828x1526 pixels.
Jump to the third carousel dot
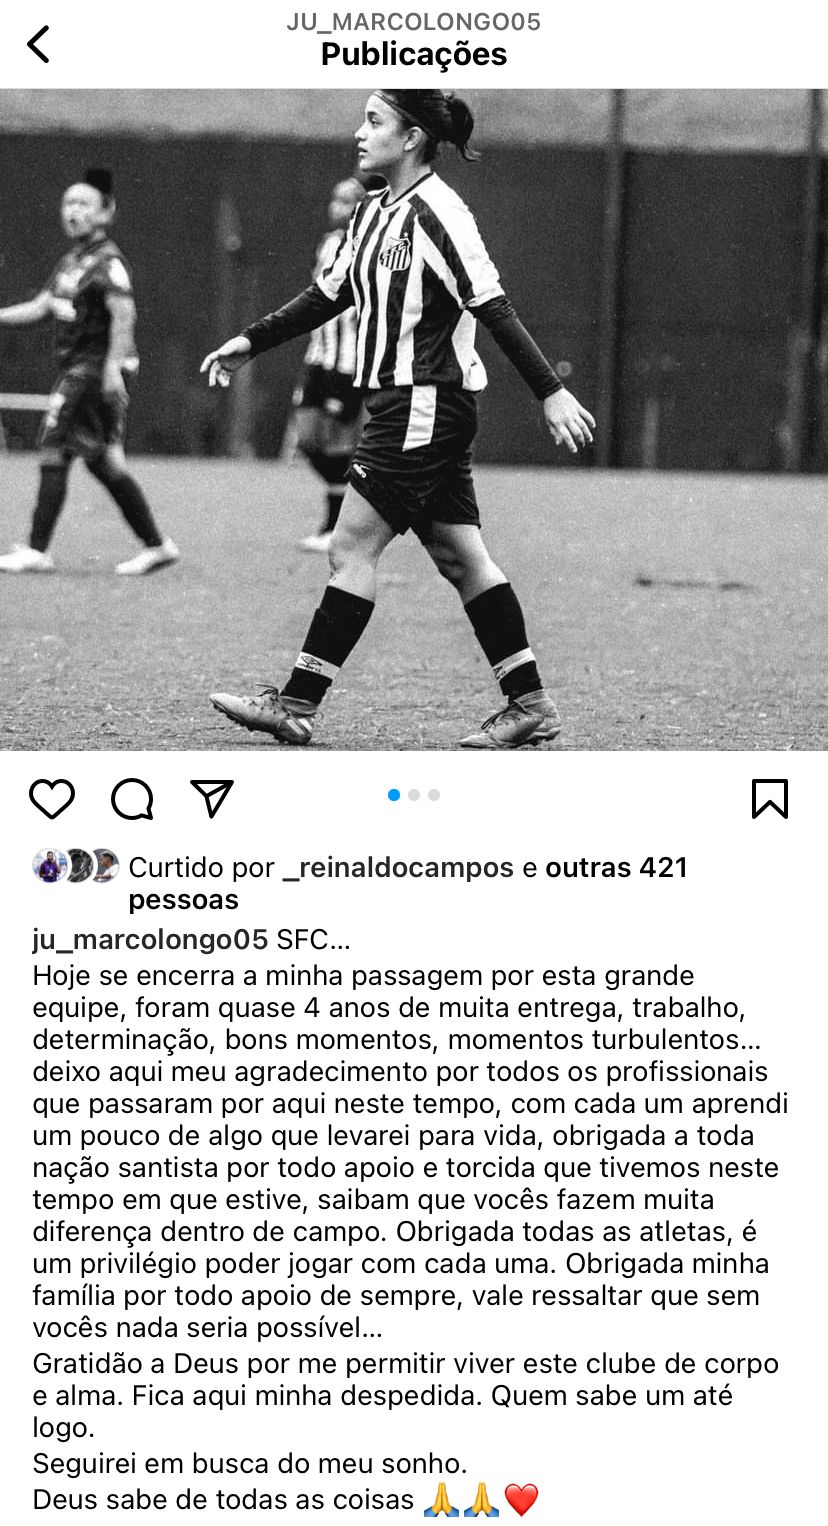(434, 795)
